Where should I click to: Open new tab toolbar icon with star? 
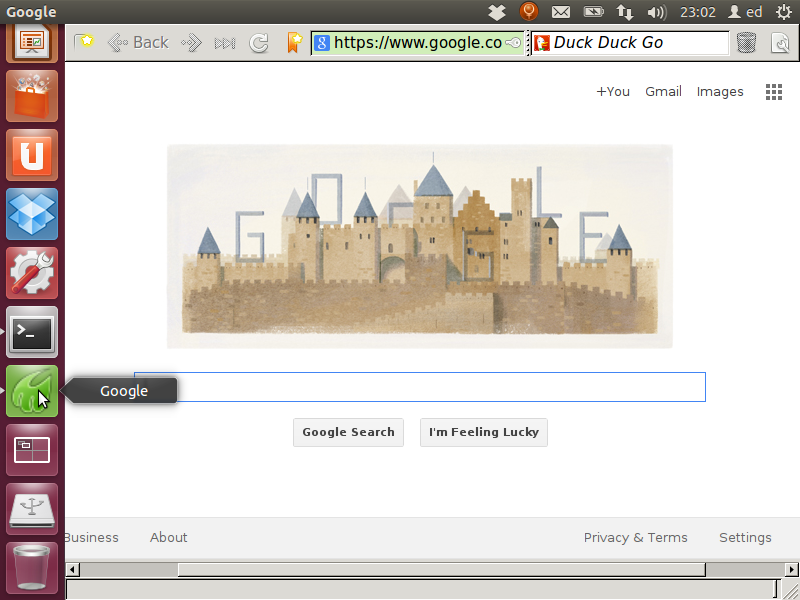coord(84,42)
